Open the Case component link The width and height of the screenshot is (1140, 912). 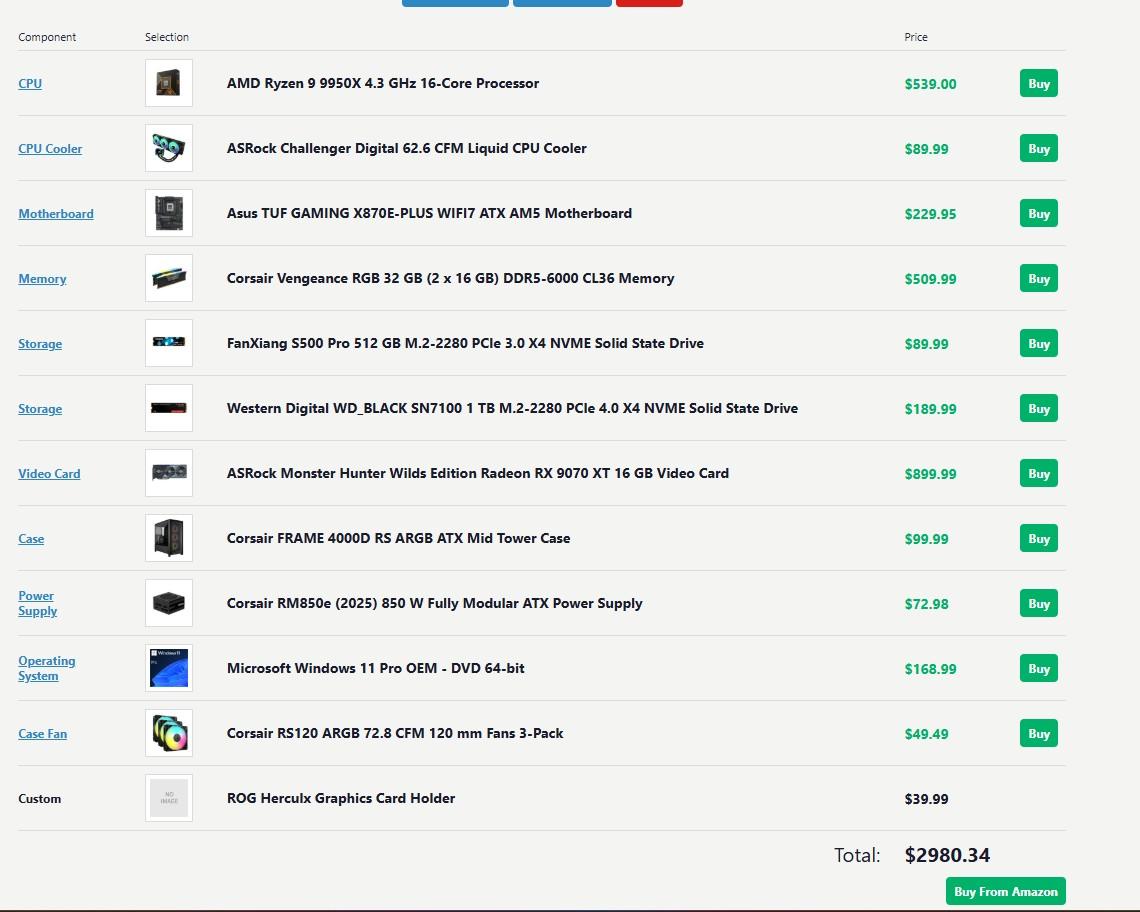31,539
